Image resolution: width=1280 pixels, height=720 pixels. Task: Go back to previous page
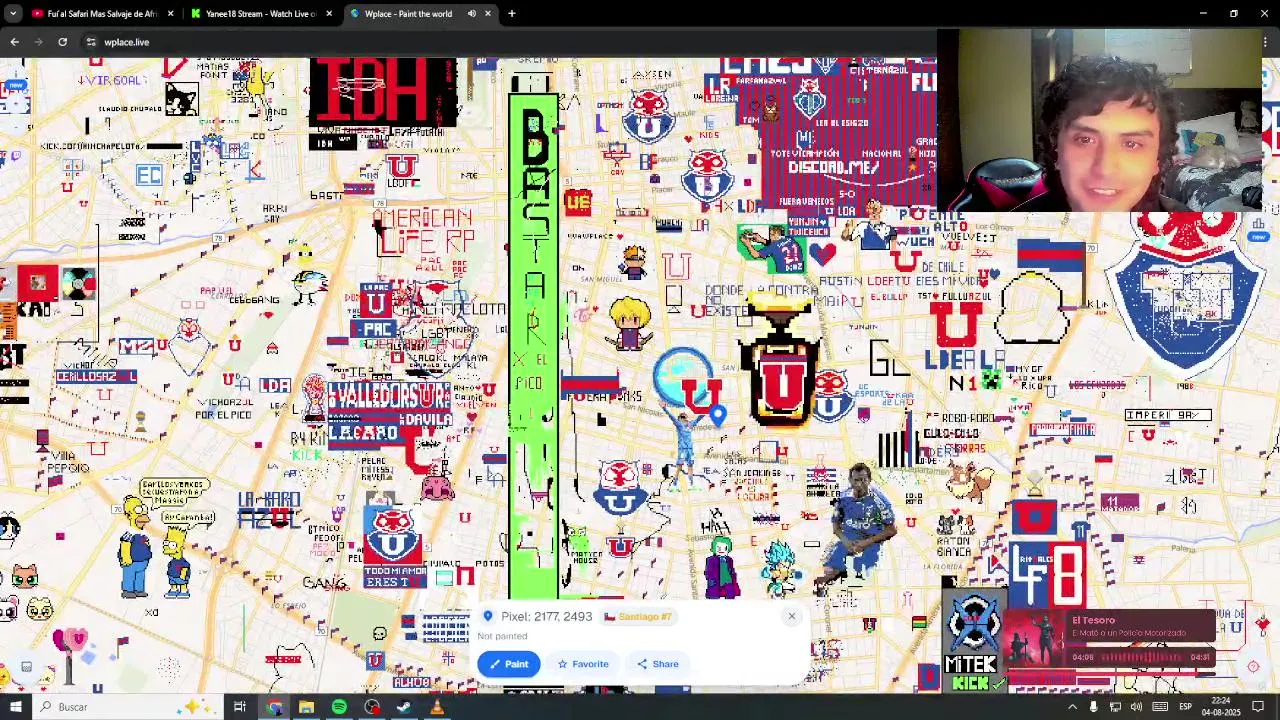14,42
